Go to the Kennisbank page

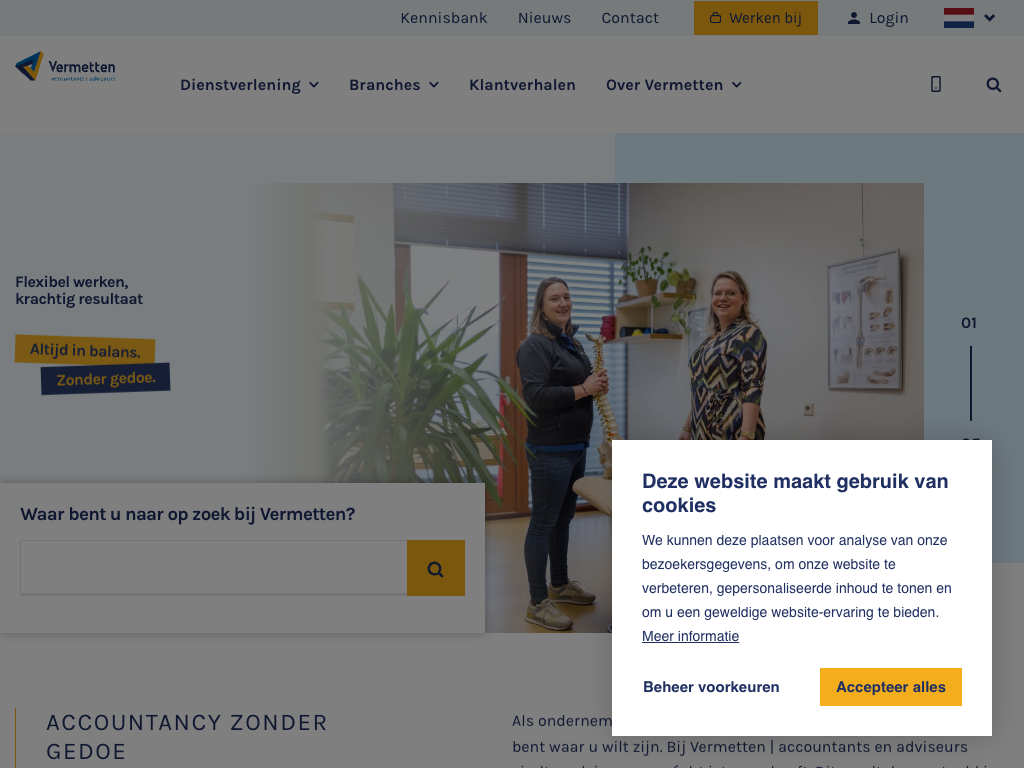tap(444, 18)
